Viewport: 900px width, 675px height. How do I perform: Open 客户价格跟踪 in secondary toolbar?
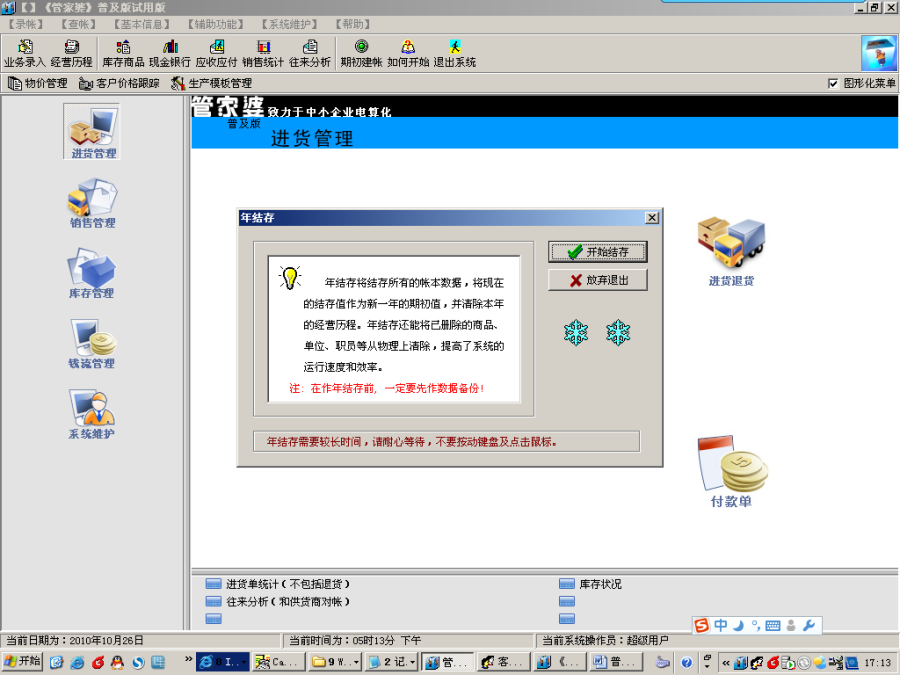[119, 83]
